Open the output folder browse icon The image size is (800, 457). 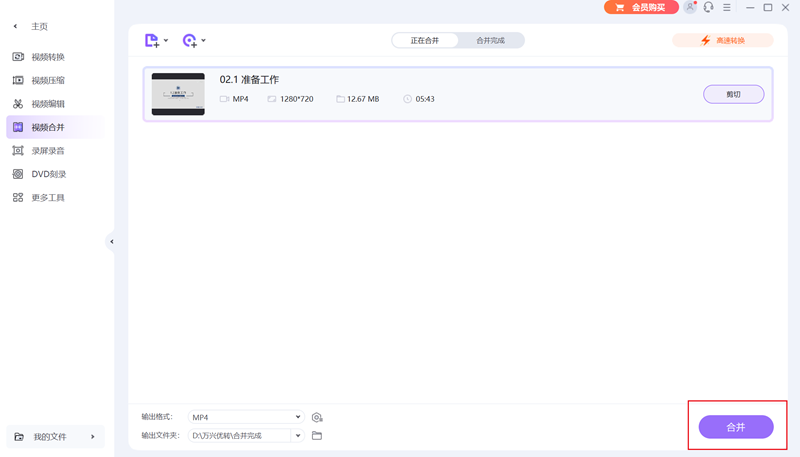(x=317, y=436)
